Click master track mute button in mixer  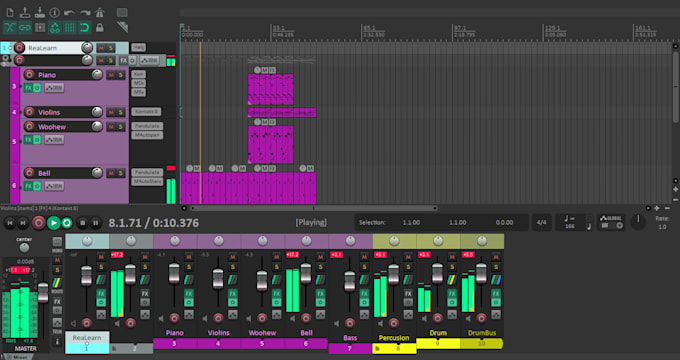point(57,260)
